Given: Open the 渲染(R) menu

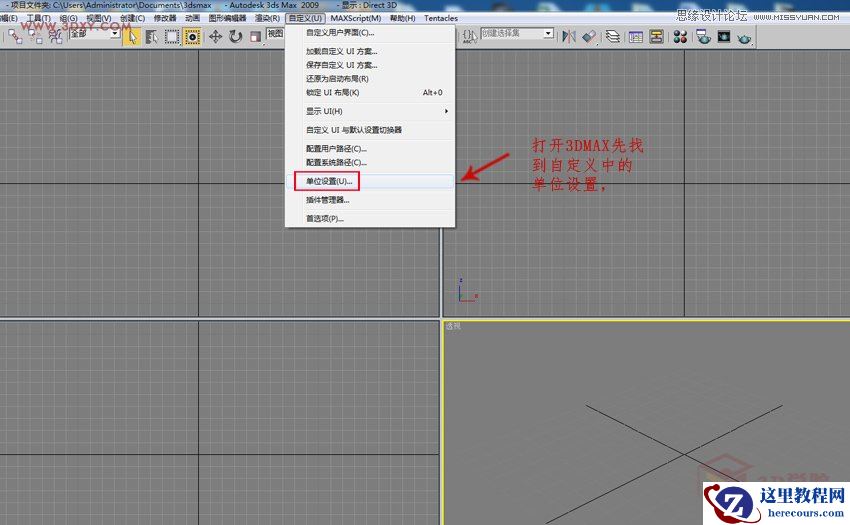Looking at the screenshot, I should [267, 18].
